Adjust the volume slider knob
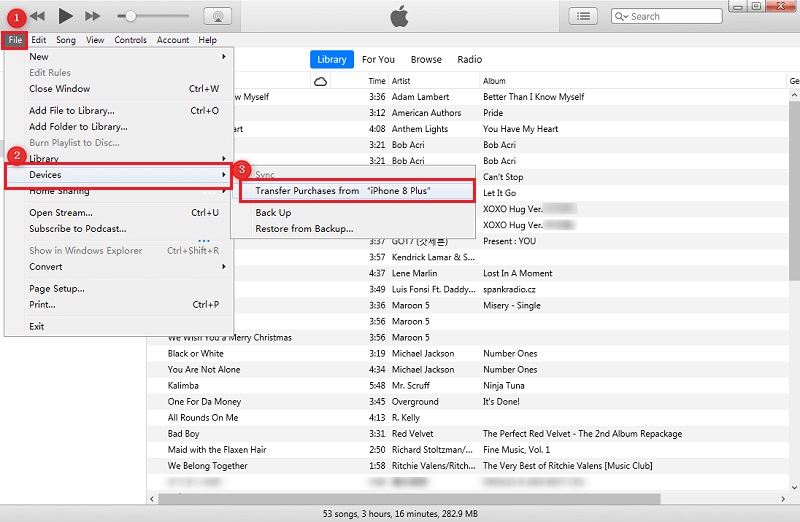The width and height of the screenshot is (800, 522). click(131, 16)
